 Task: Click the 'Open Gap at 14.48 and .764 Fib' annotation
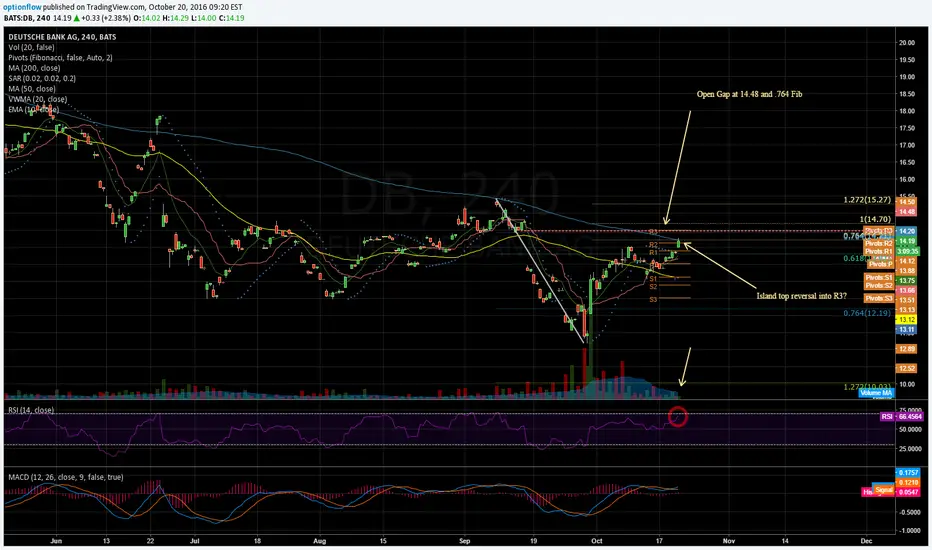750,94
